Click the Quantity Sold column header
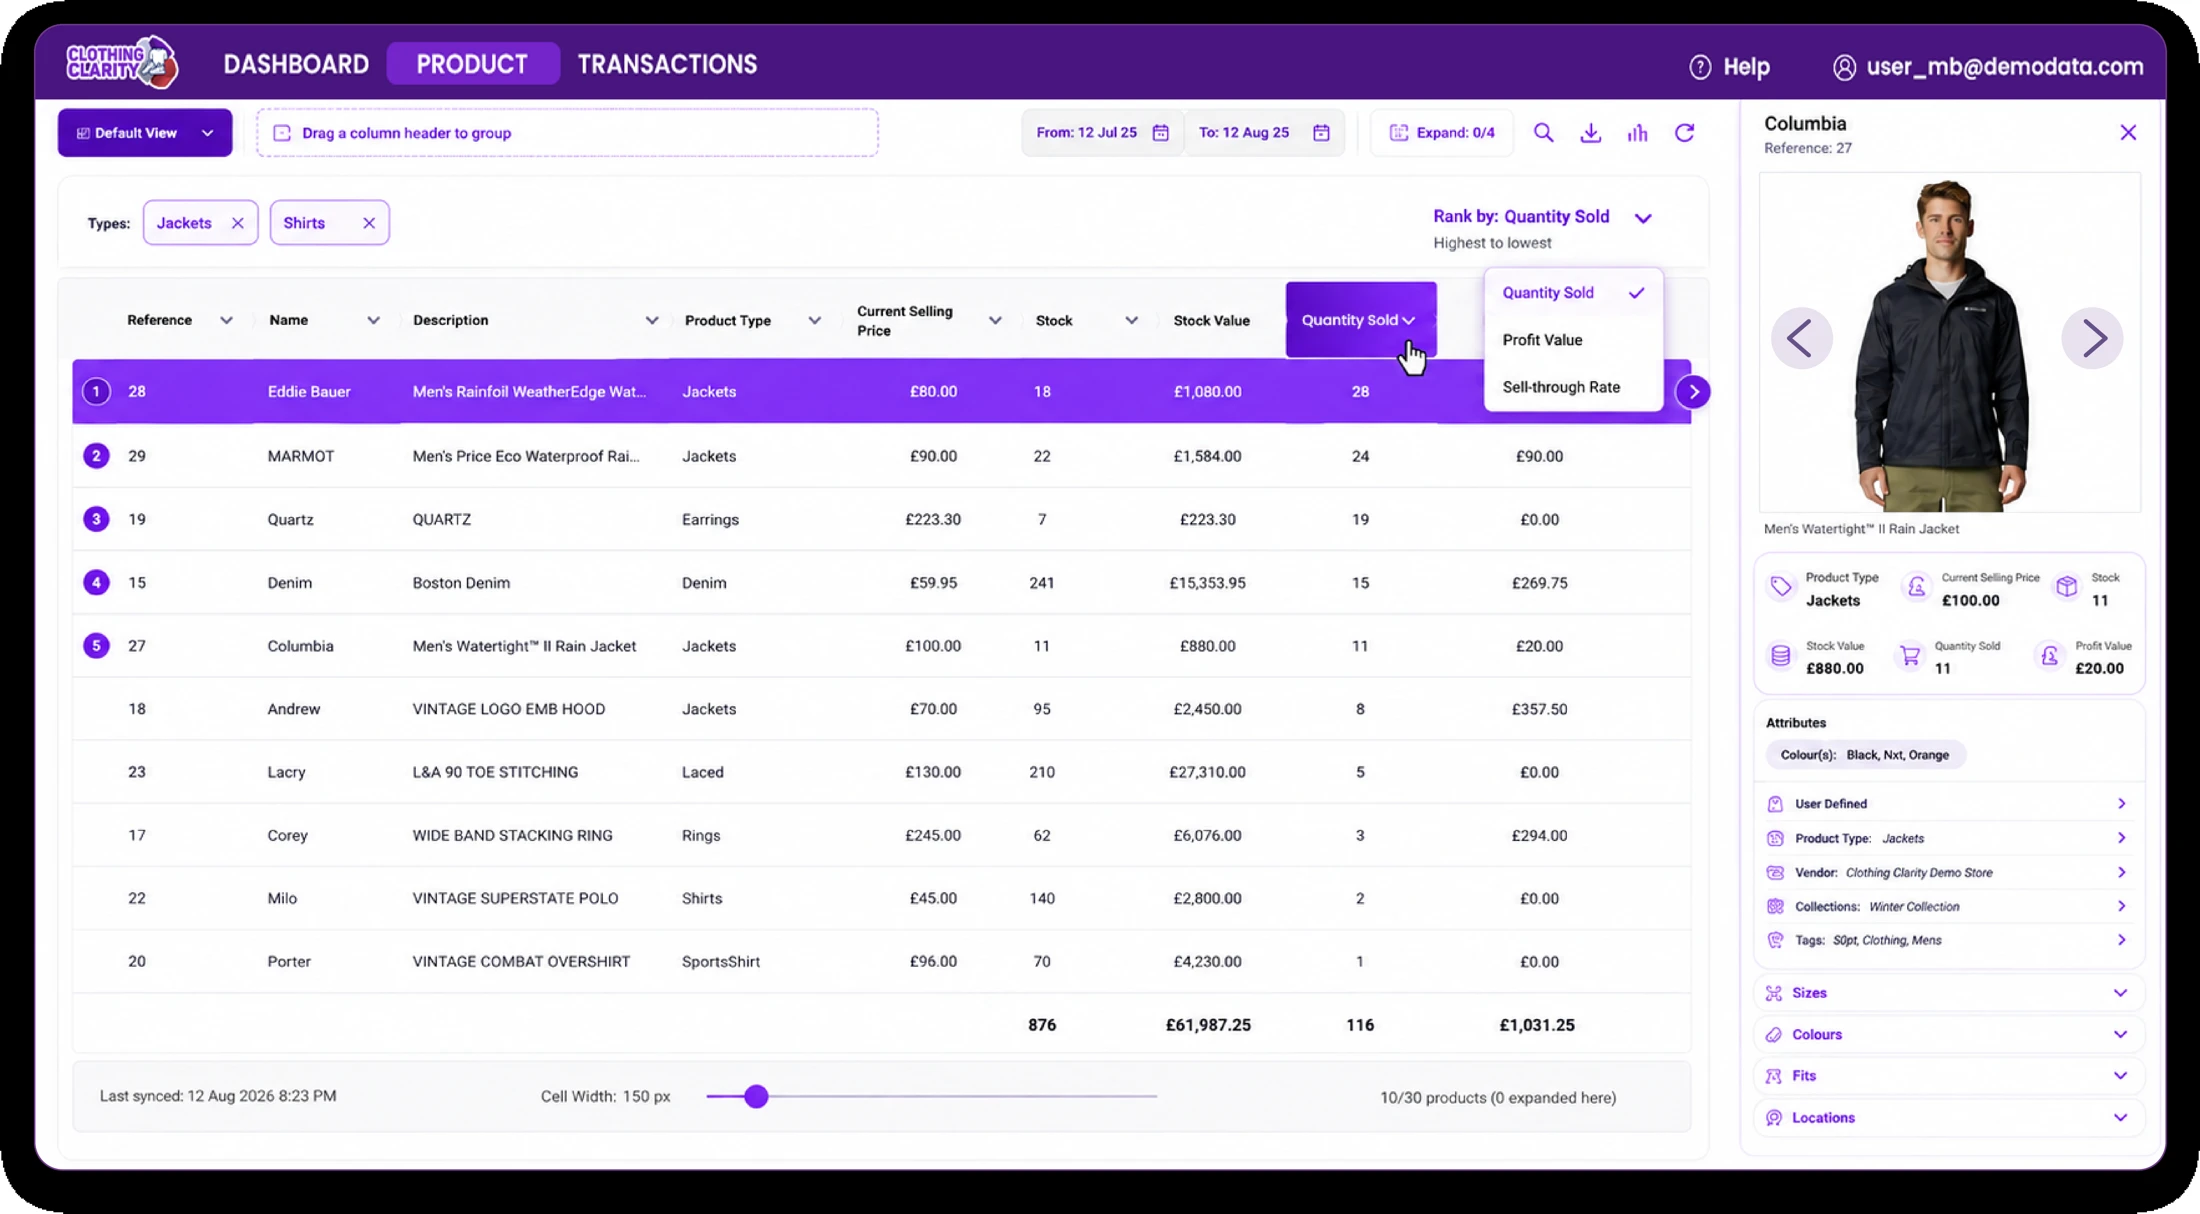Viewport: 2200px width, 1214px height. point(1360,320)
